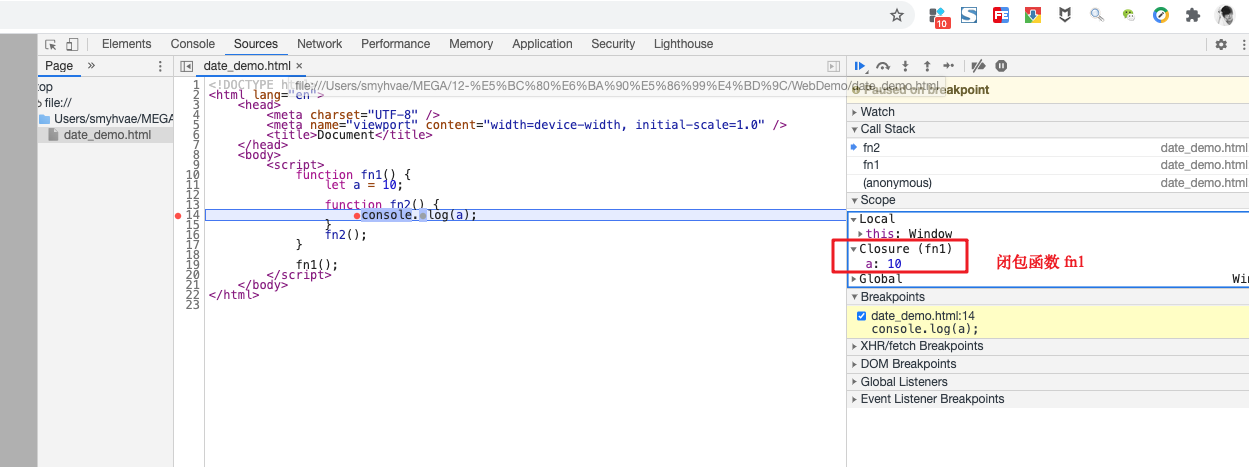Switch to the Console tab

tap(193, 44)
